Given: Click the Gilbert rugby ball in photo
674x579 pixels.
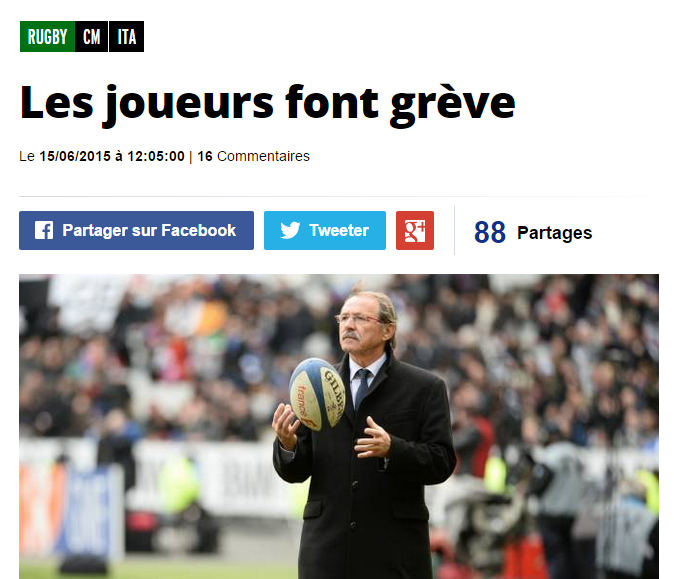Looking at the screenshot, I should (x=317, y=395).
